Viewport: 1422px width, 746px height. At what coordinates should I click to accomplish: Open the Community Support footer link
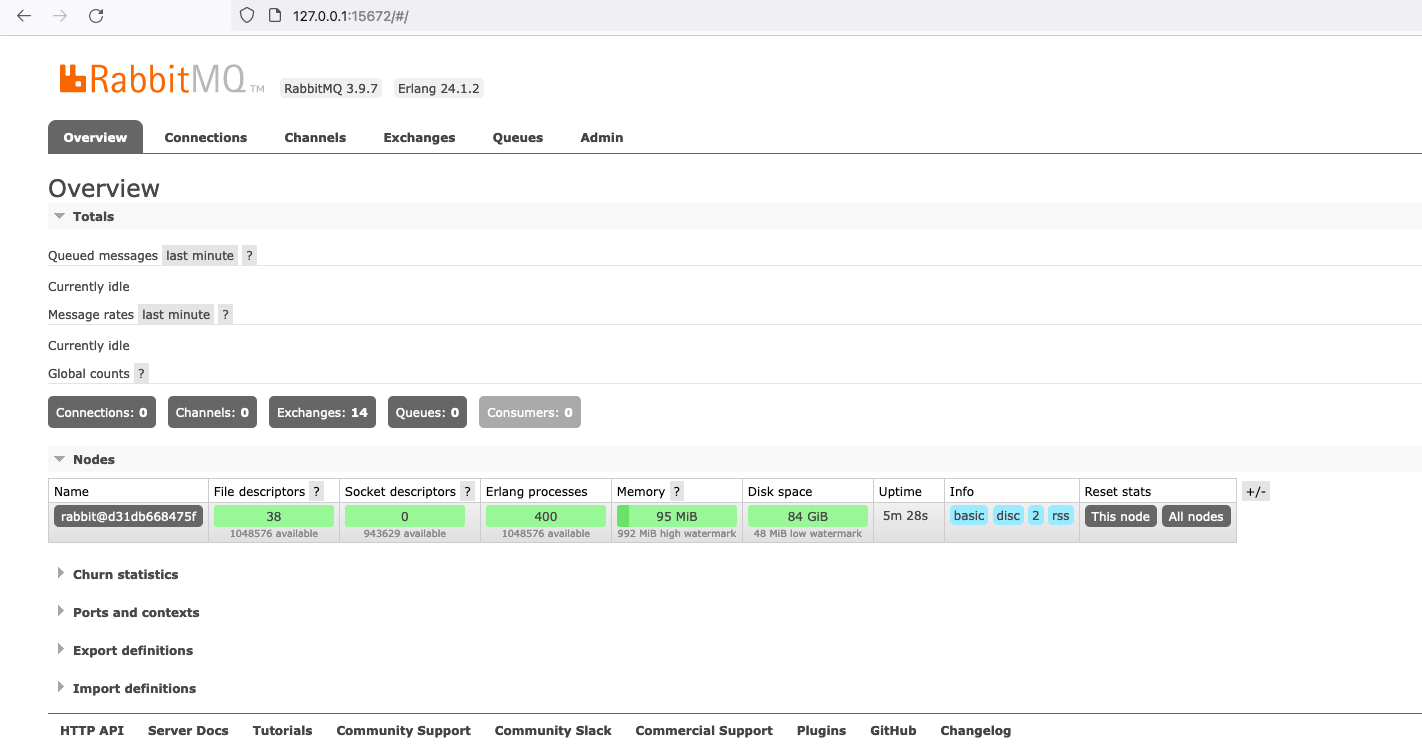(x=404, y=730)
